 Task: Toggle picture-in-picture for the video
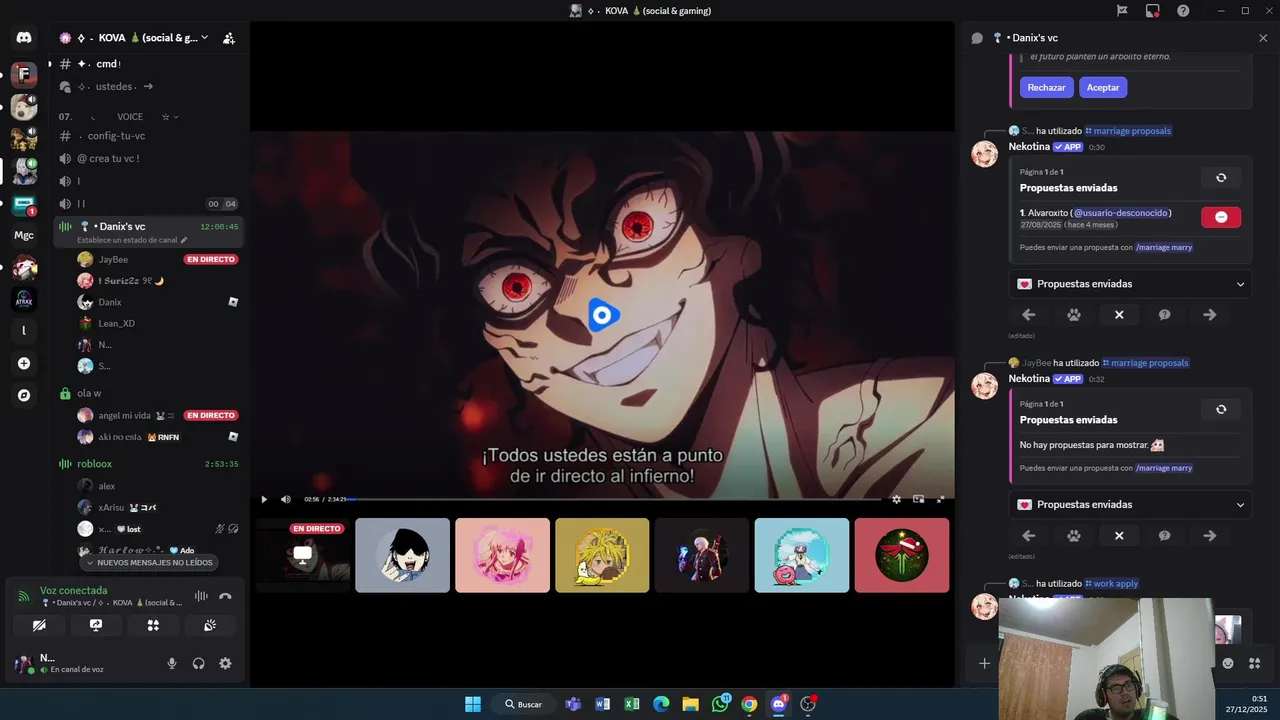918,499
